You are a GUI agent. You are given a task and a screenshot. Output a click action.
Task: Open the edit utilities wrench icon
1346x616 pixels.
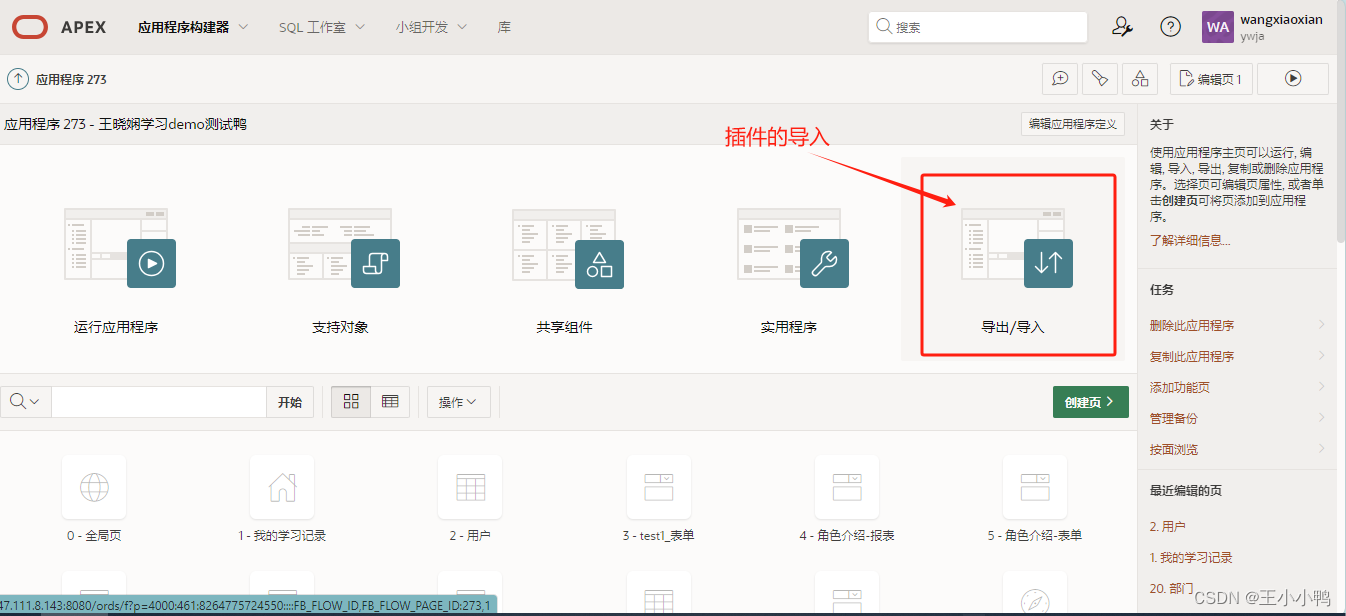[1100, 78]
